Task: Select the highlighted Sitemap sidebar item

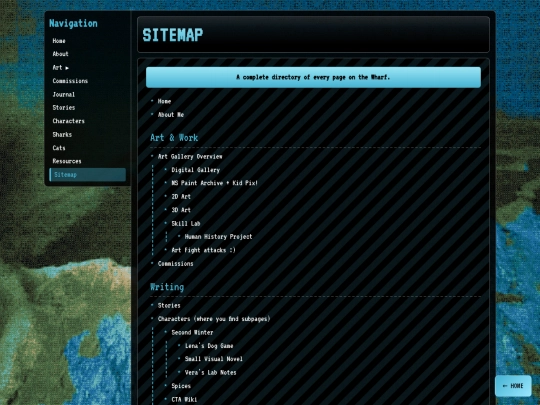Action: [x=87, y=175]
